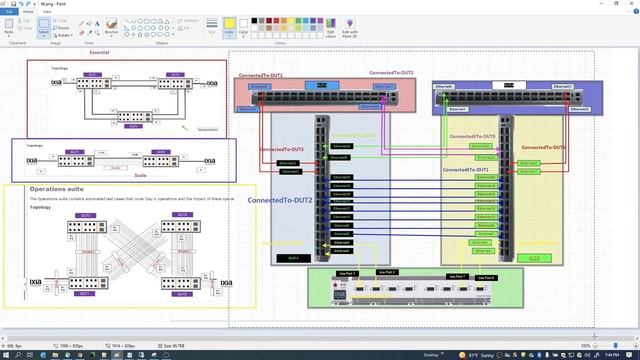This screenshot has width=640, height=360.
Task: Open Task View on taskbar
Action: pos(30,355)
